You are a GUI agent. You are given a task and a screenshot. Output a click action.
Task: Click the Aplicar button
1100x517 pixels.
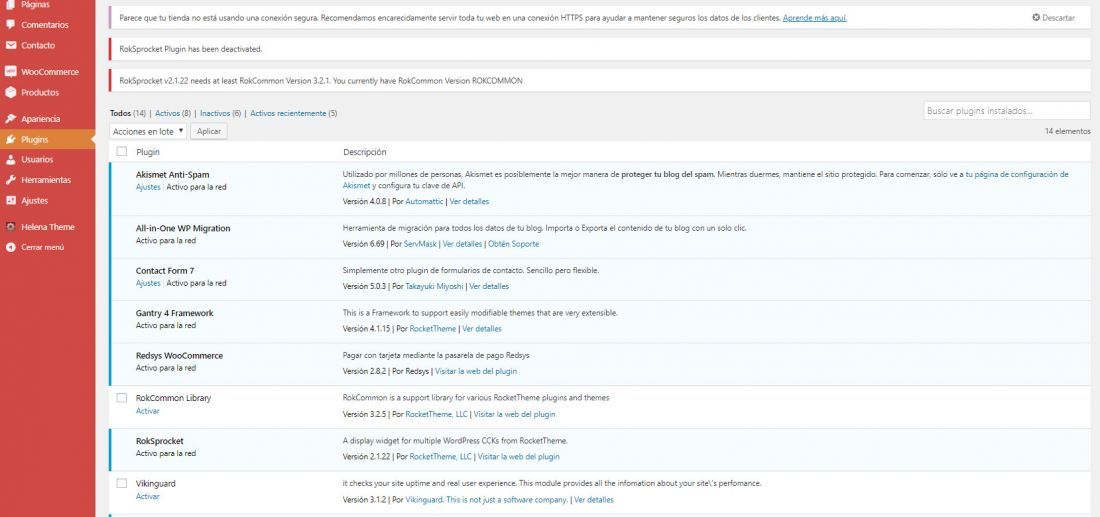coord(209,131)
